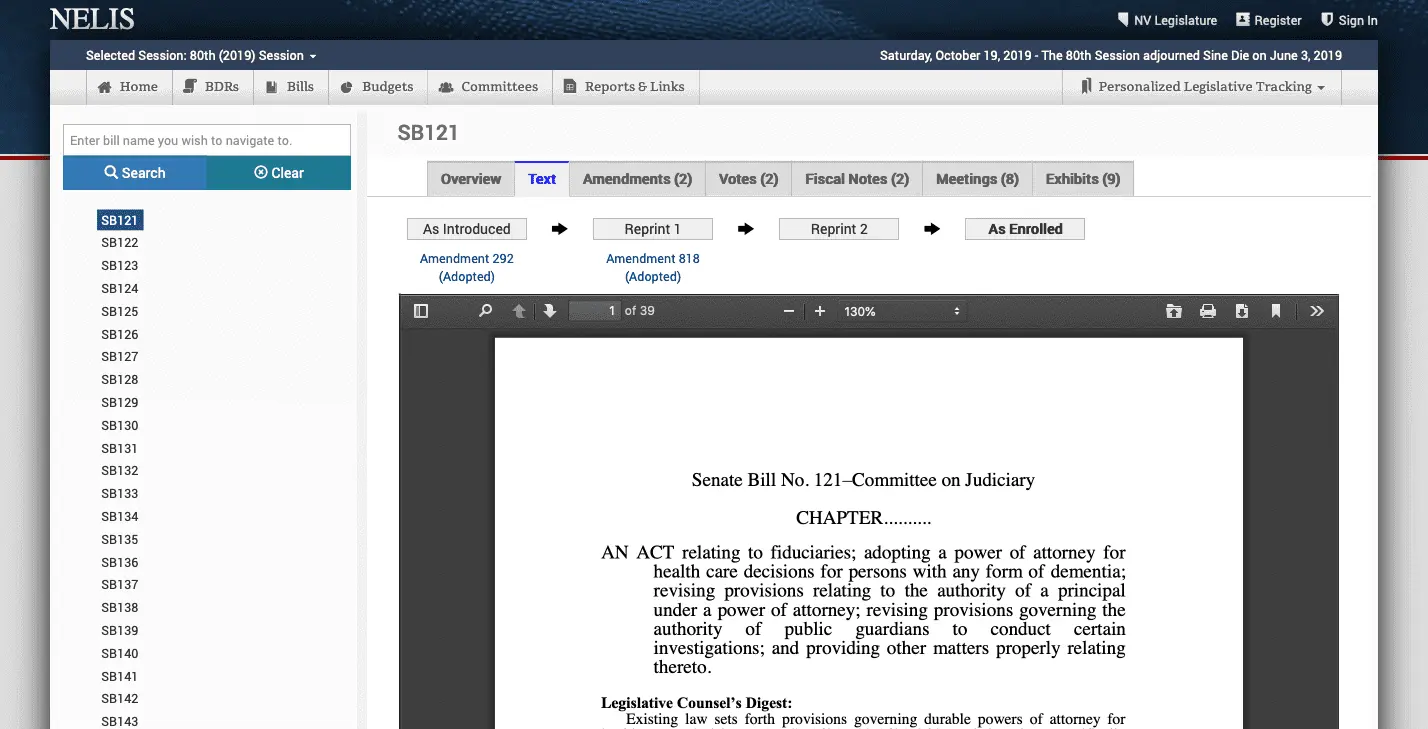This screenshot has height=729, width=1428.
Task: Open the Amendment 818 link
Action: coord(653,259)
